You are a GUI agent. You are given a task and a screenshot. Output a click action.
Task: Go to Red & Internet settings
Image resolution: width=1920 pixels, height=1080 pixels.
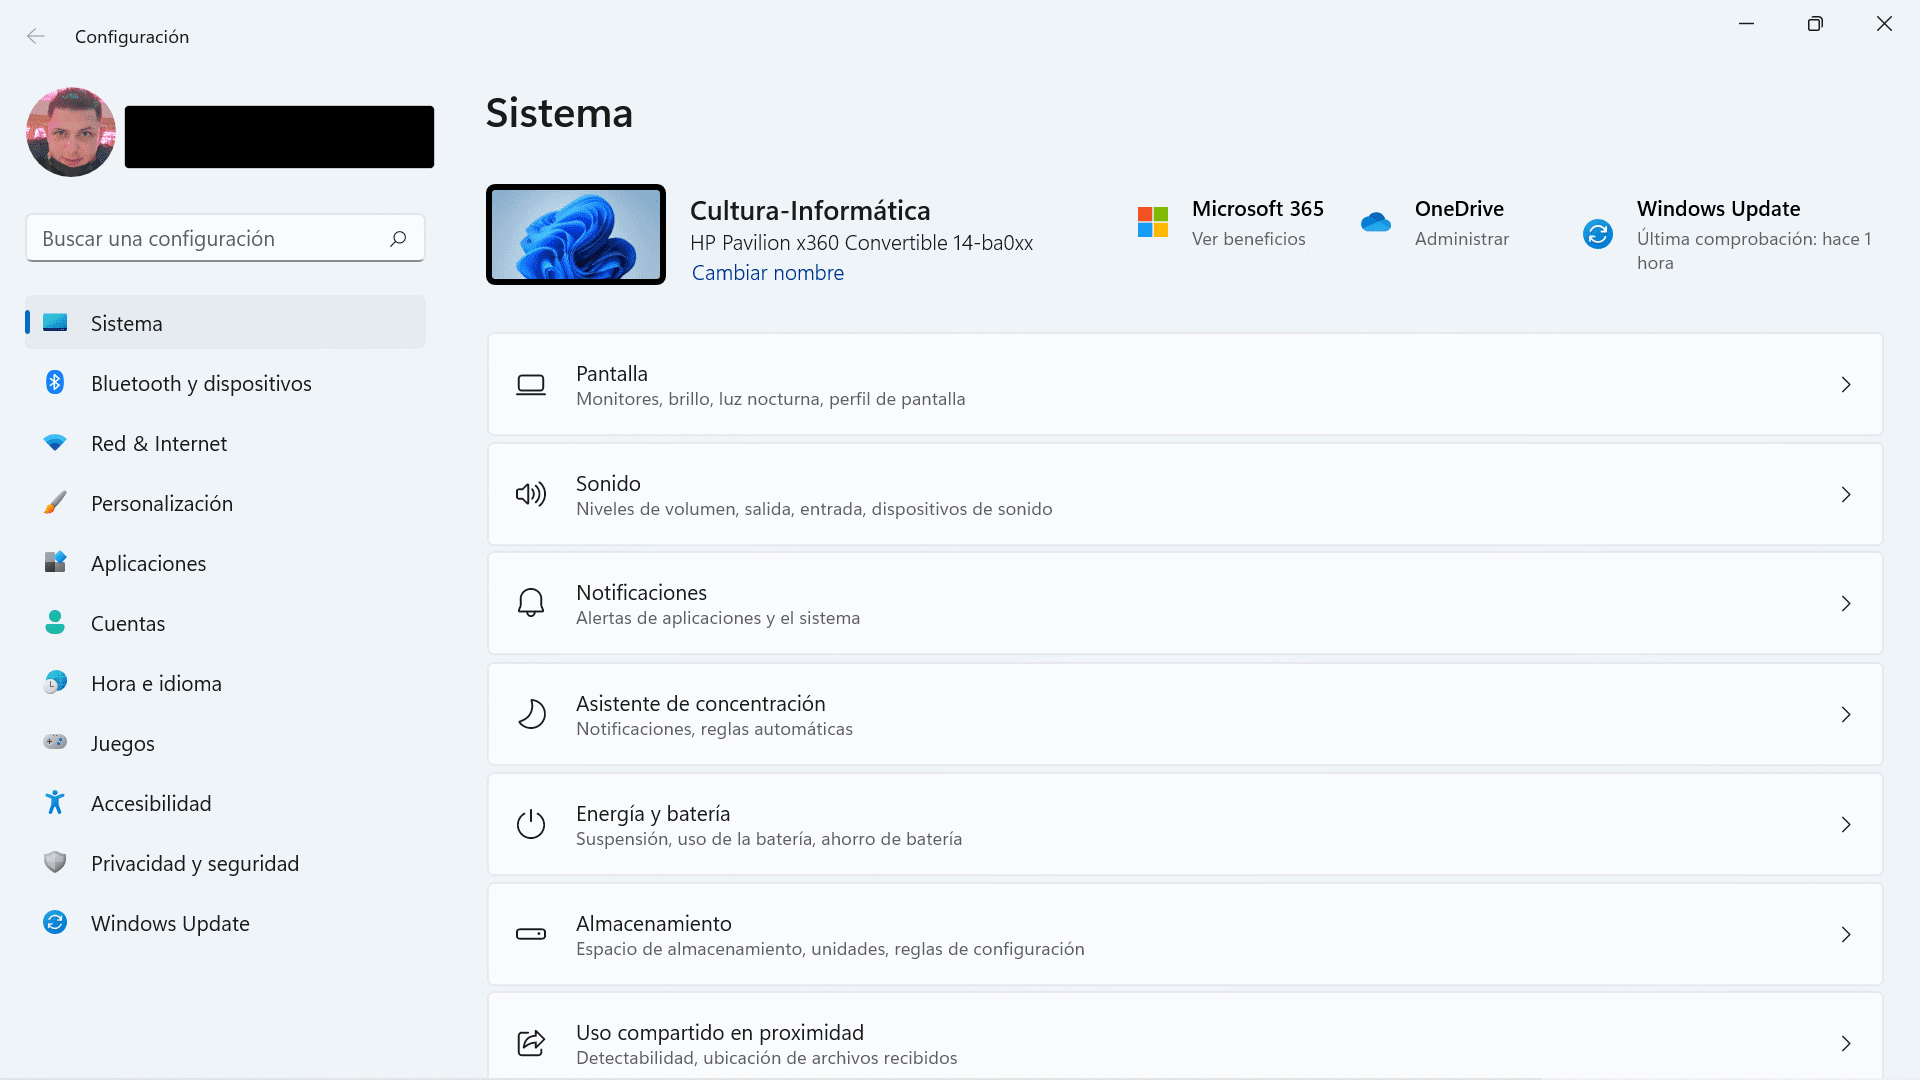coord(225,443)
